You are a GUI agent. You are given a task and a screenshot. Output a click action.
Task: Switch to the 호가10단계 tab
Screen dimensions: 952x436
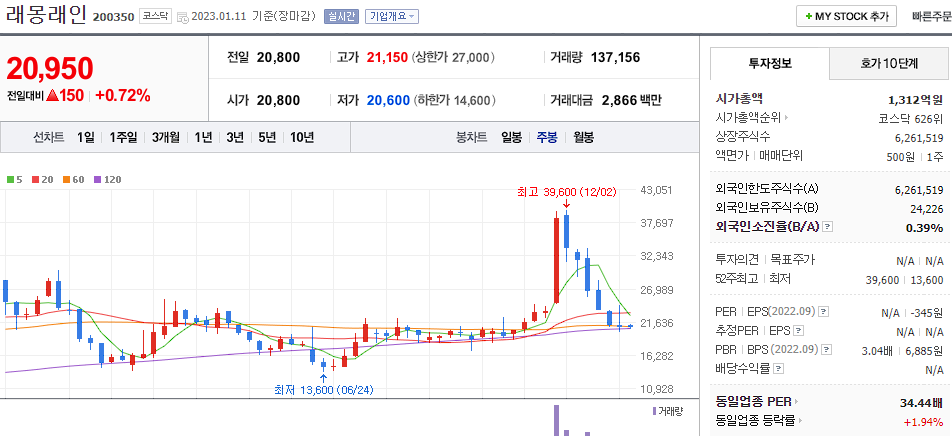[889, 63]
